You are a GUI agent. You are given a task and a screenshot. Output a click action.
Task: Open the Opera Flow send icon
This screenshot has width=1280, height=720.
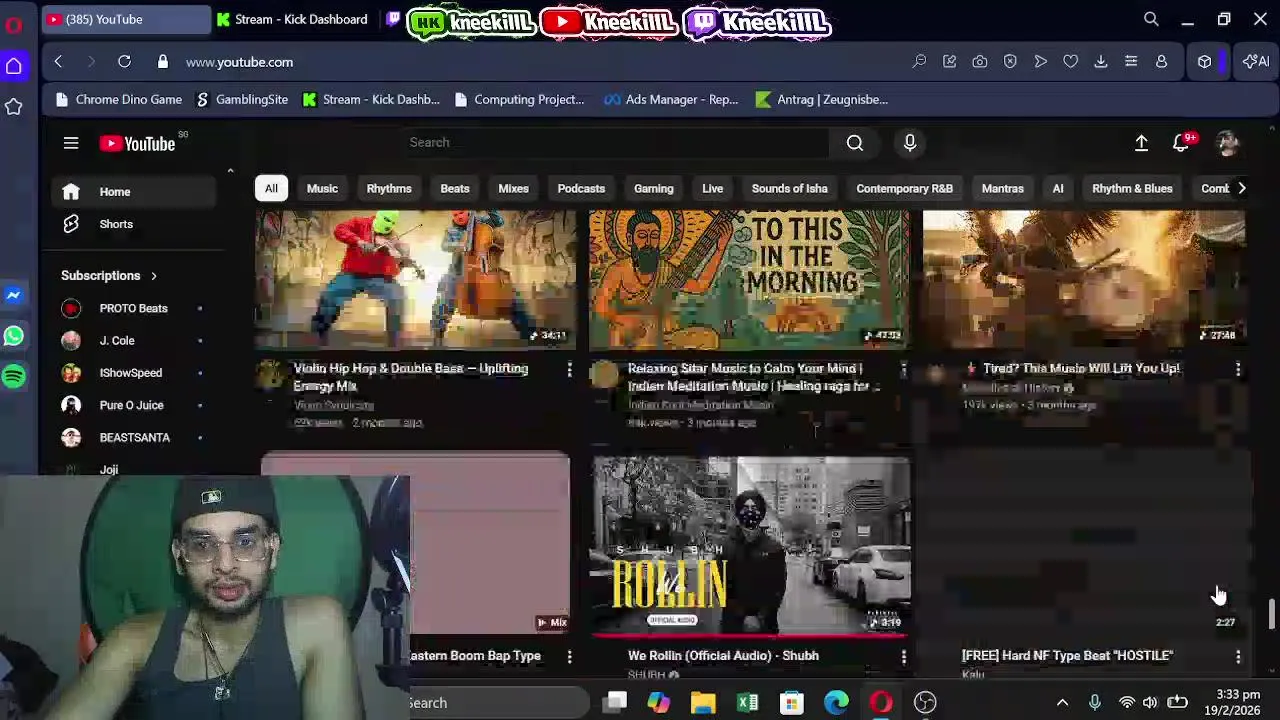pyautogui.click(x=1040, y=62)
